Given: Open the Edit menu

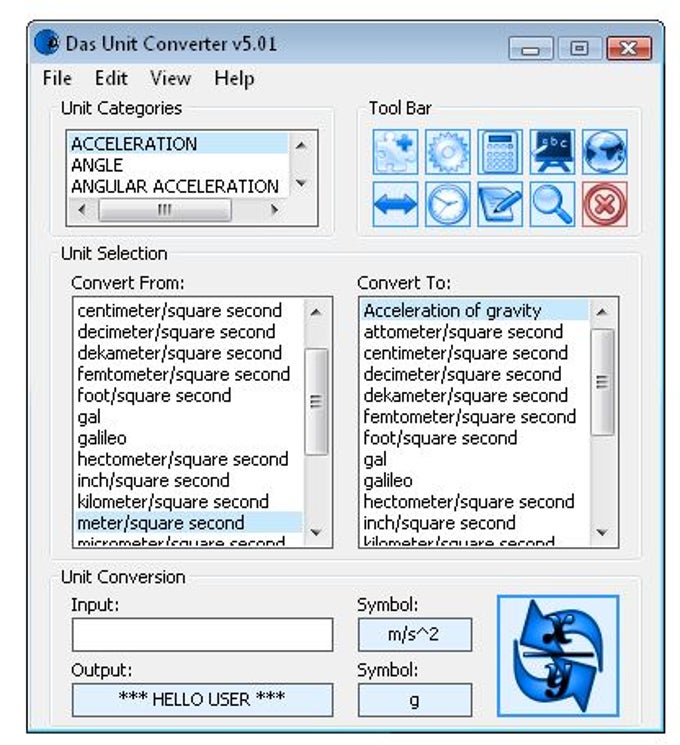Looking at the screenshot, I should [x=111, y=78].
